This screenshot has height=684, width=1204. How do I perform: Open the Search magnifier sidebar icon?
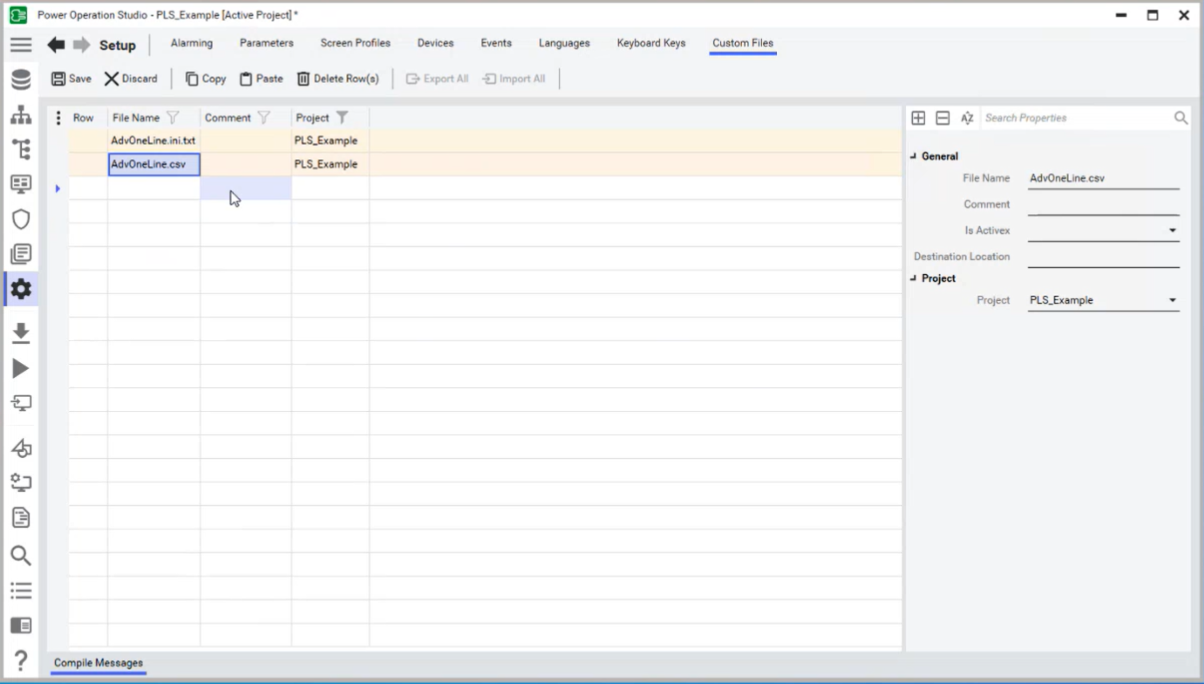tap(20, 556)
